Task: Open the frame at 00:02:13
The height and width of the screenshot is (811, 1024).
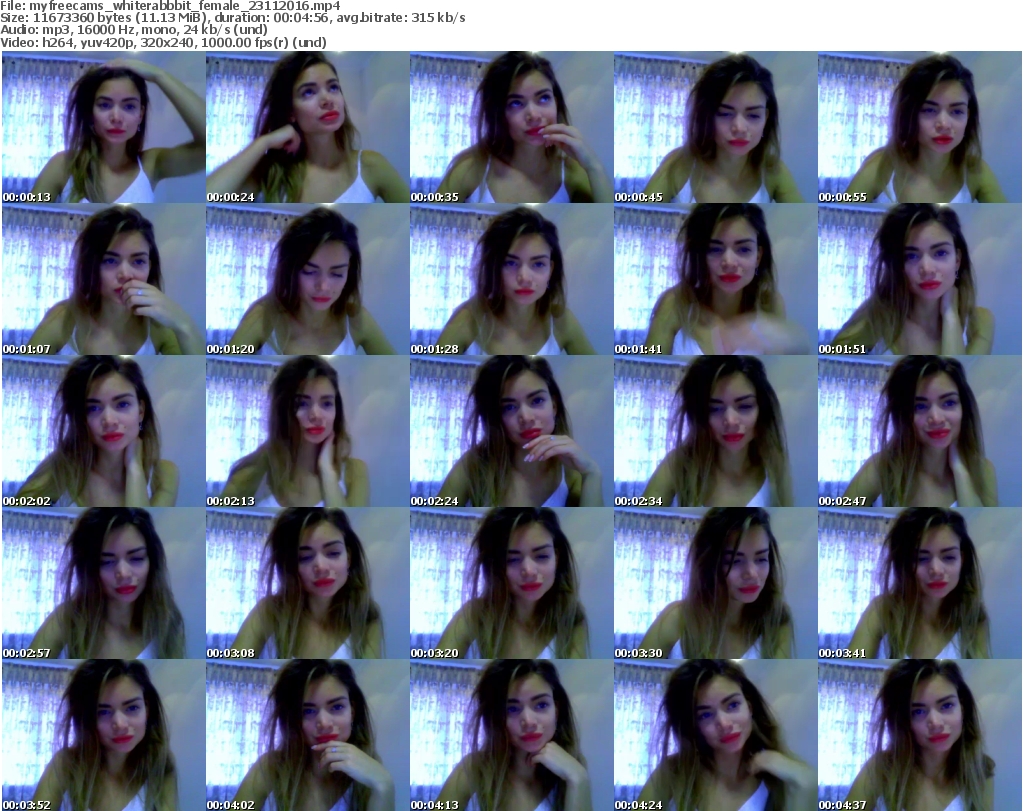Action: [308, 432]
